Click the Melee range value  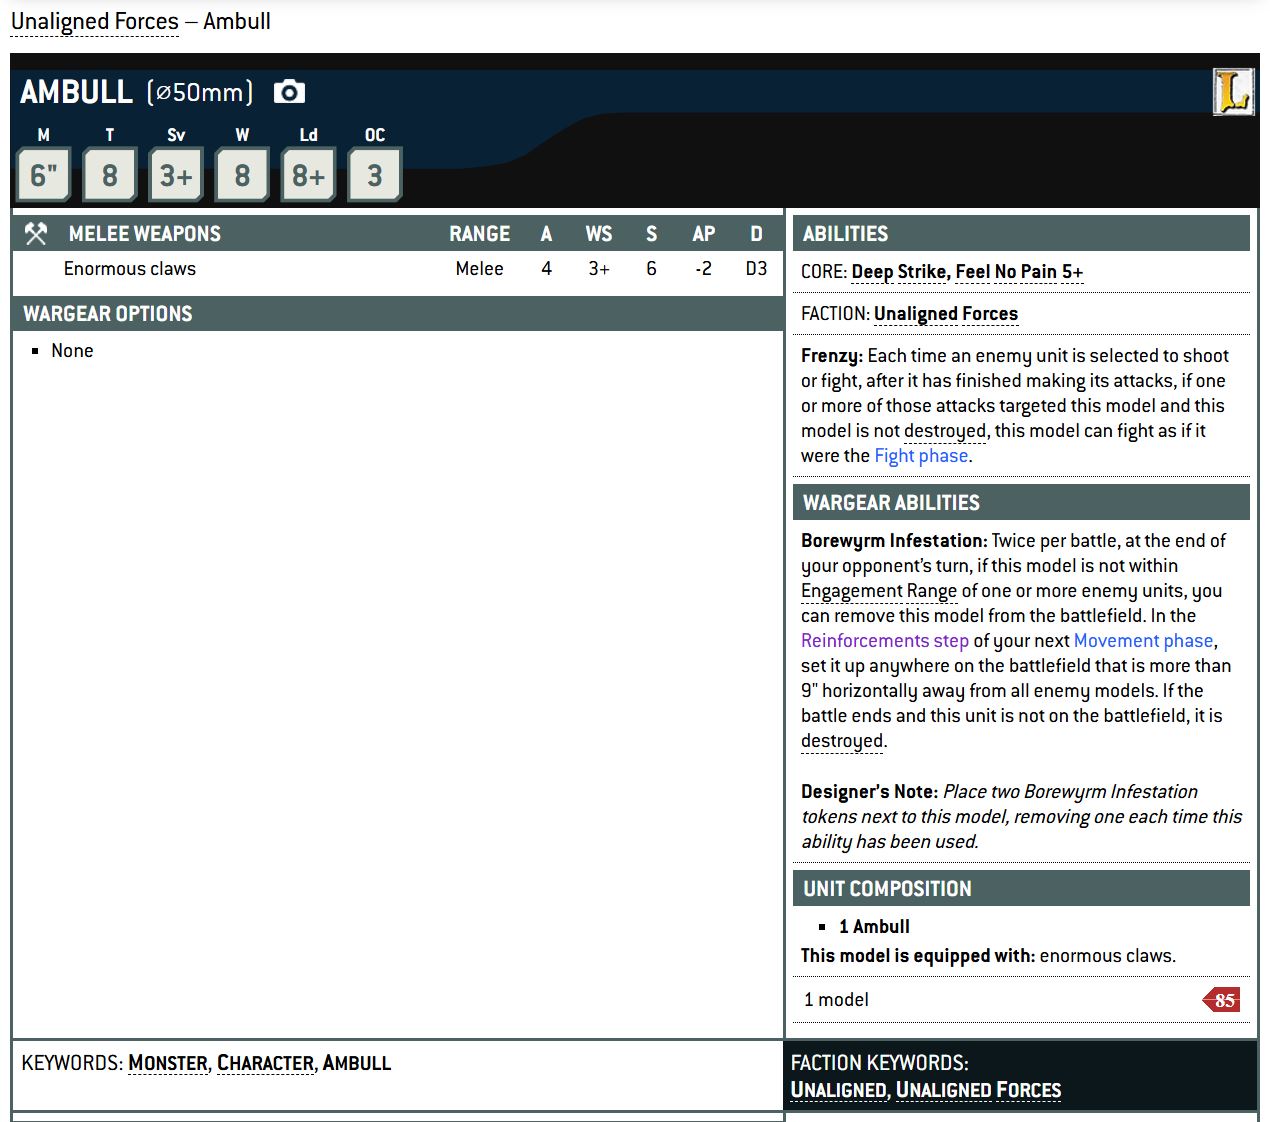coord(479,269)
